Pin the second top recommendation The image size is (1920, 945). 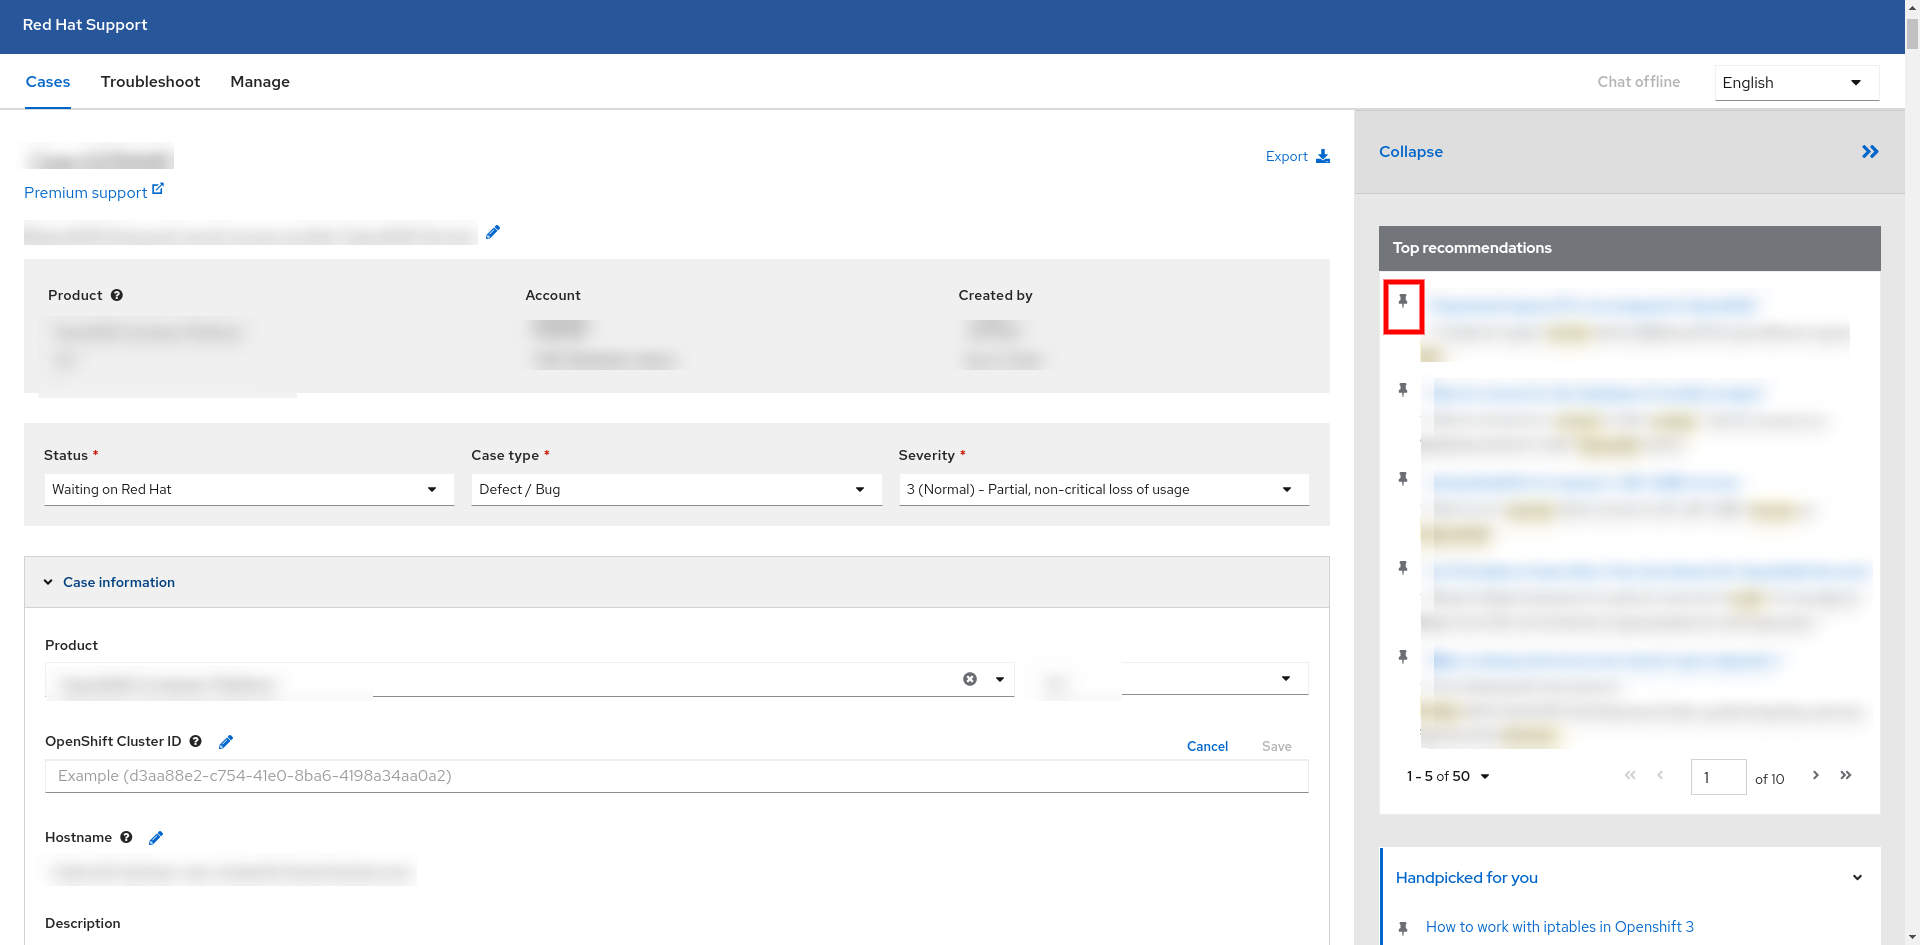(x=1403, y=390)
